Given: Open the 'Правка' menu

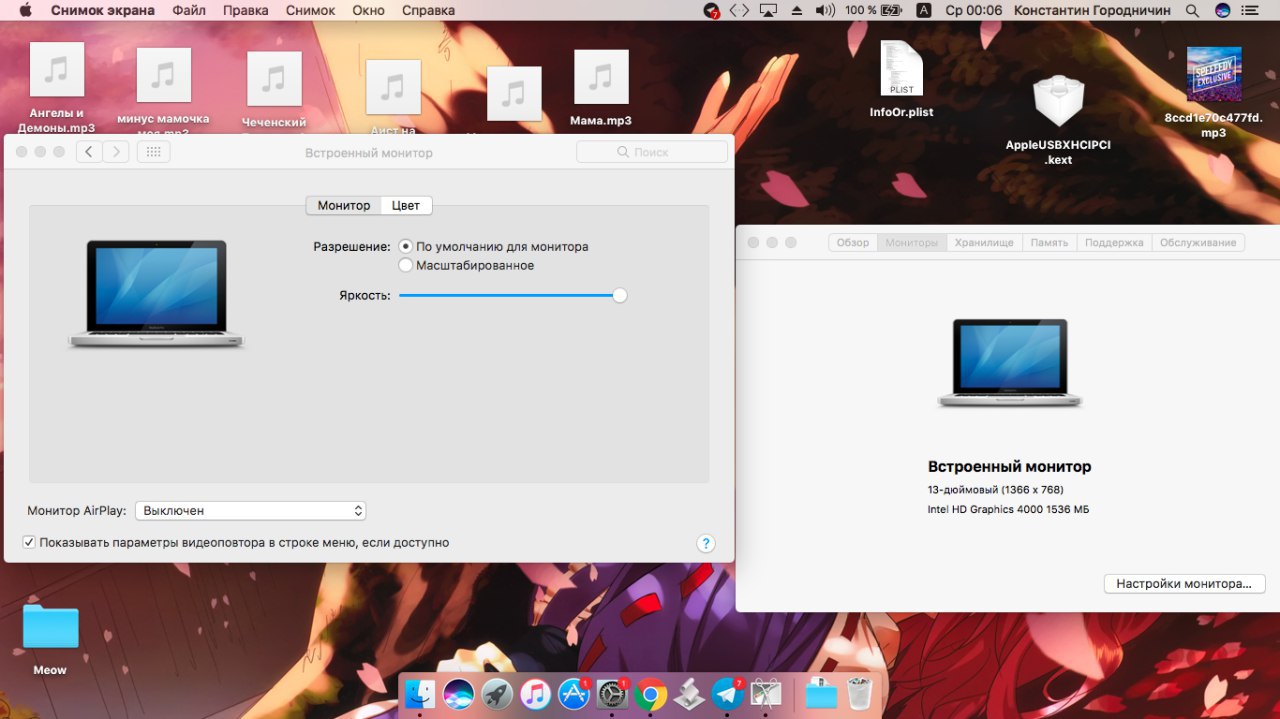Looking at the screenshot, I should [245, 10].
